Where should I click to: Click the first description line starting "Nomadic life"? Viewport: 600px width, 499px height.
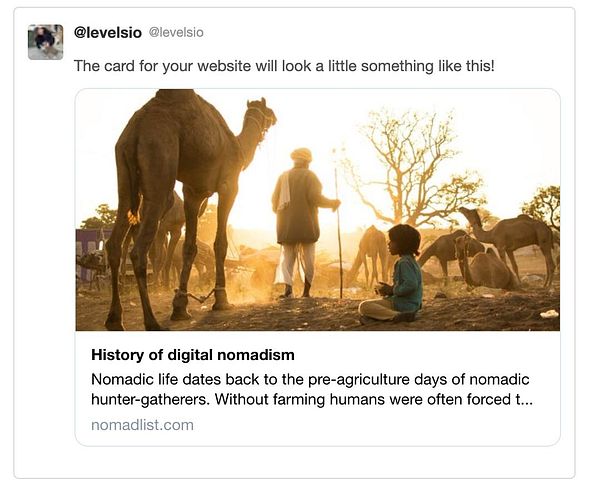click(309, 379)
